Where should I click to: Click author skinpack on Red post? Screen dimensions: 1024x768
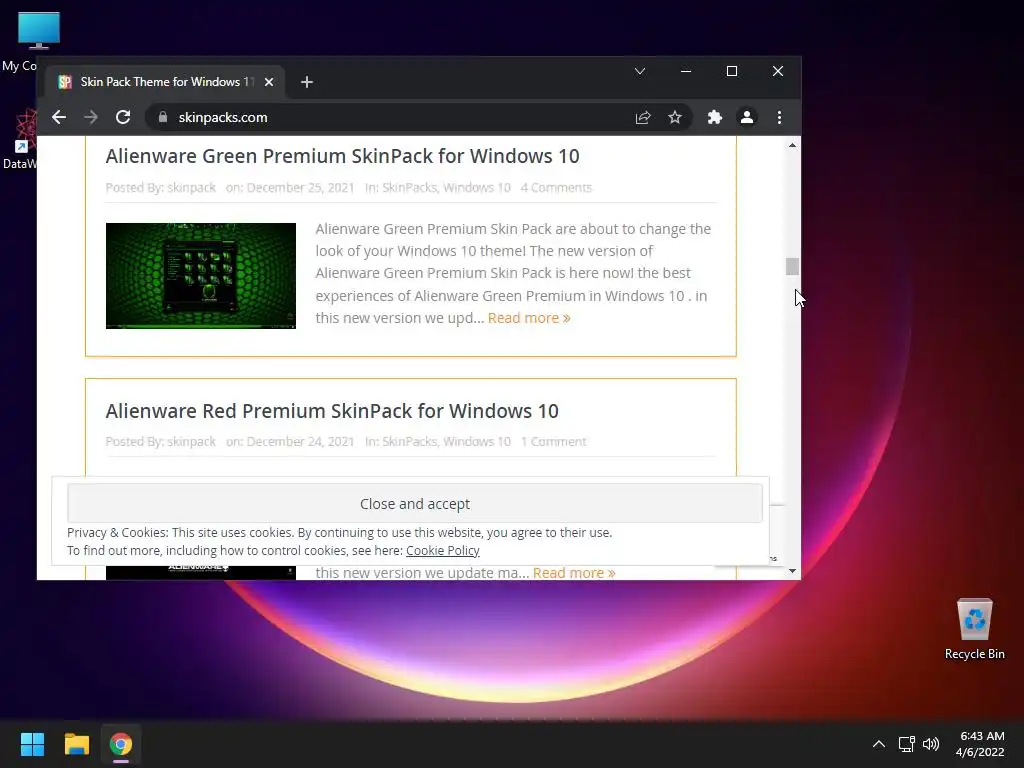191,442
